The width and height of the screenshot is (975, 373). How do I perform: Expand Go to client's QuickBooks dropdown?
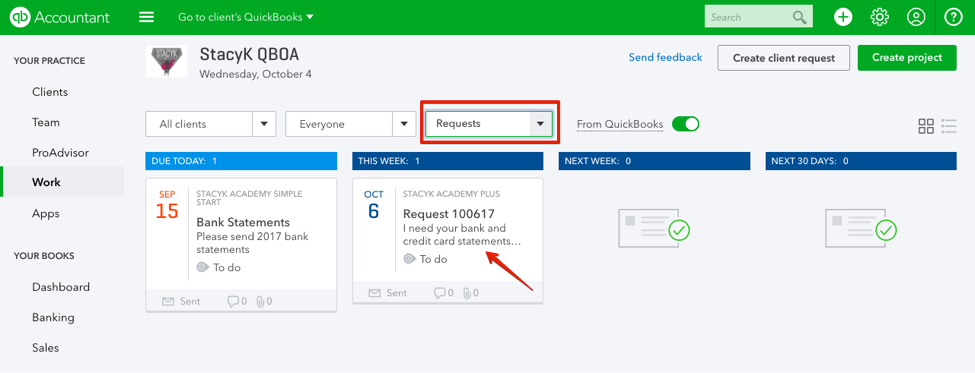pos(246,17)
